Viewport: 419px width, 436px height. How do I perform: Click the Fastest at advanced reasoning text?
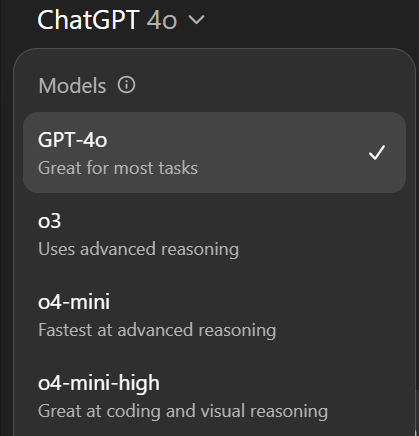click(157, 330)
